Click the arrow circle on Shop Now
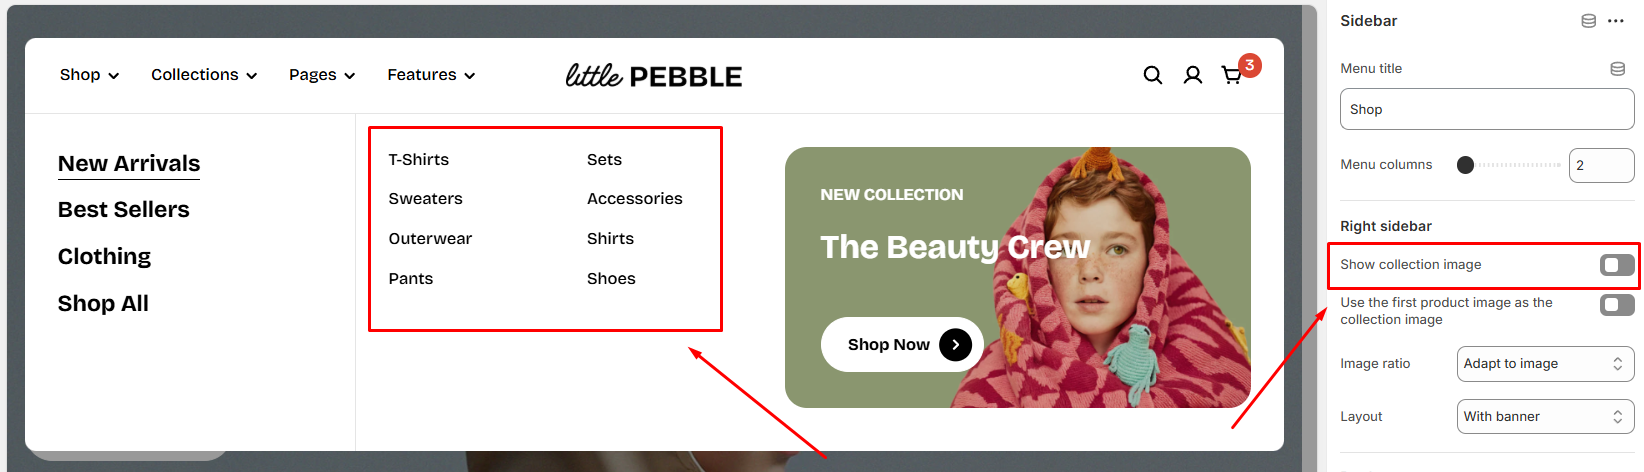 (955, 345)
